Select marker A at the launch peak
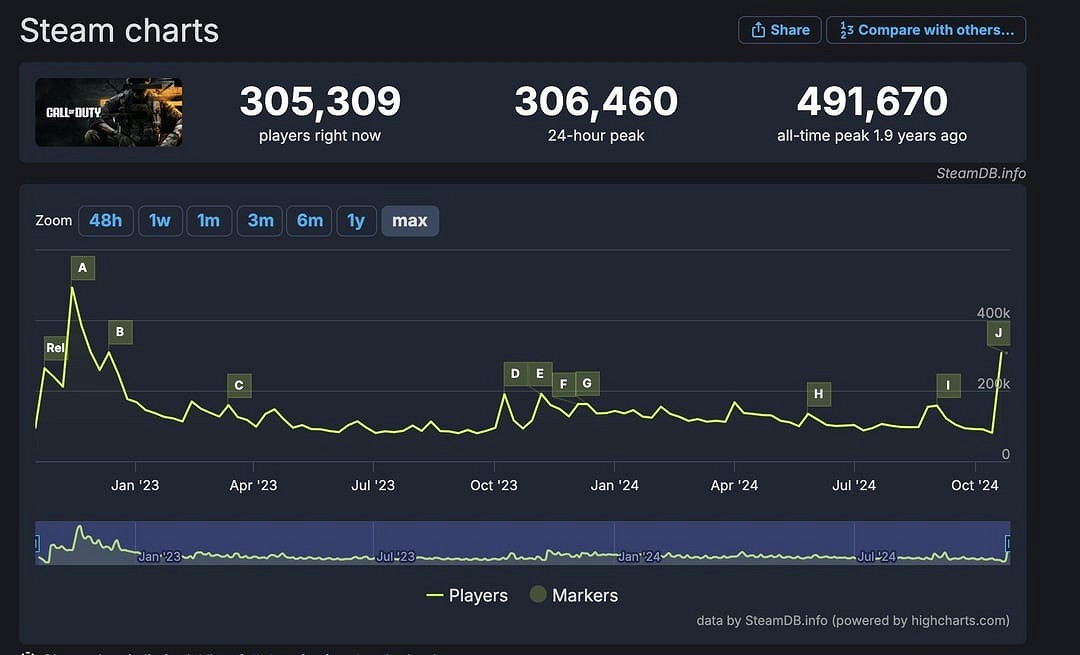1080x655 pixels. [x=82, y=267]
